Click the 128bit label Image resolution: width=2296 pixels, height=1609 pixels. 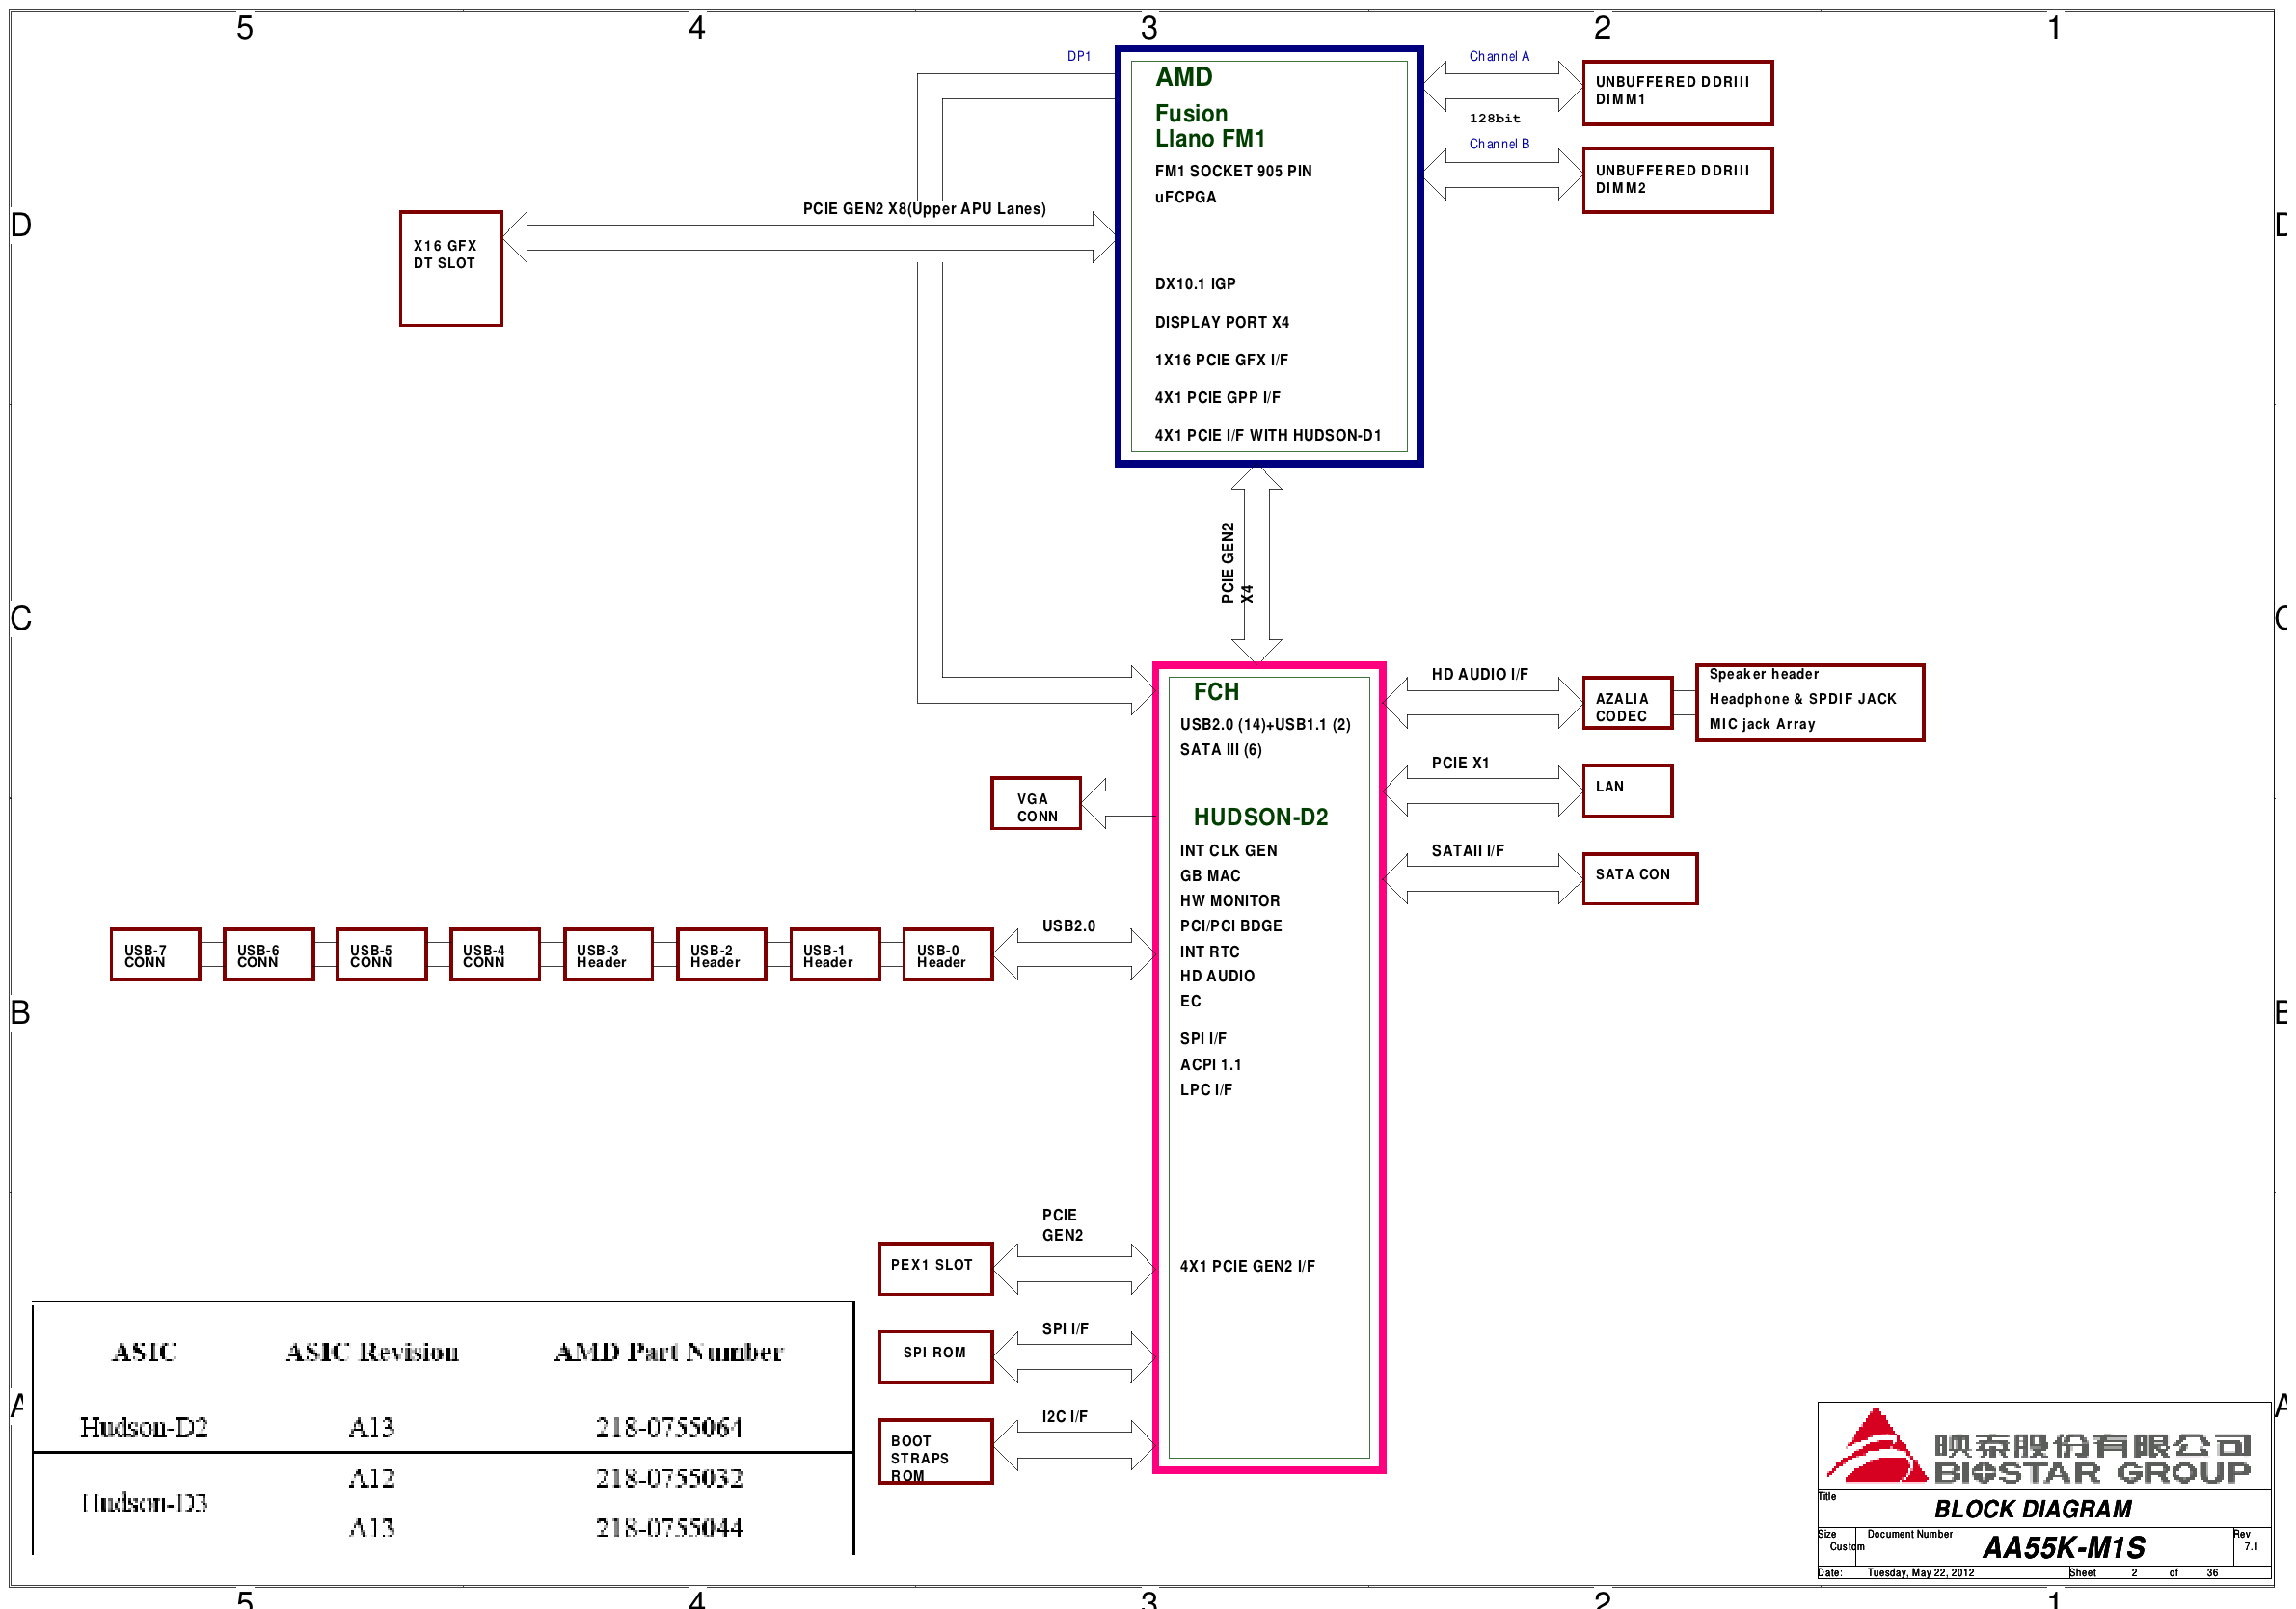tap(1494, 118)
